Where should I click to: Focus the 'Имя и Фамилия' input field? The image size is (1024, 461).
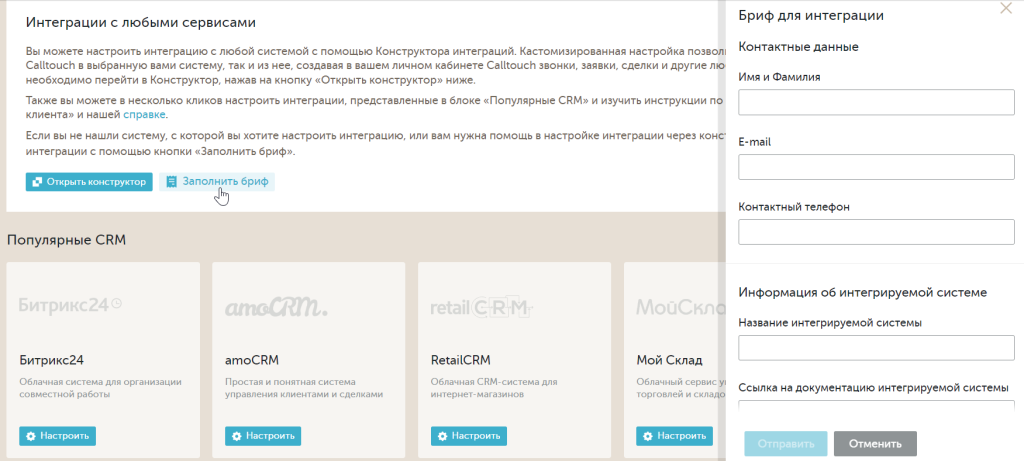[x=876, y=102]
